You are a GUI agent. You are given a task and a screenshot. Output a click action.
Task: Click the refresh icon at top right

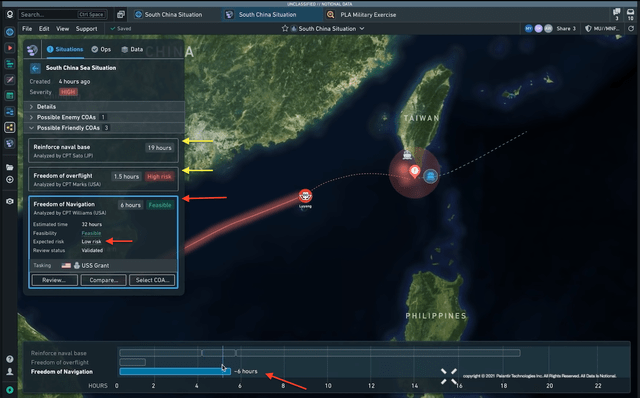click(631, 29)
